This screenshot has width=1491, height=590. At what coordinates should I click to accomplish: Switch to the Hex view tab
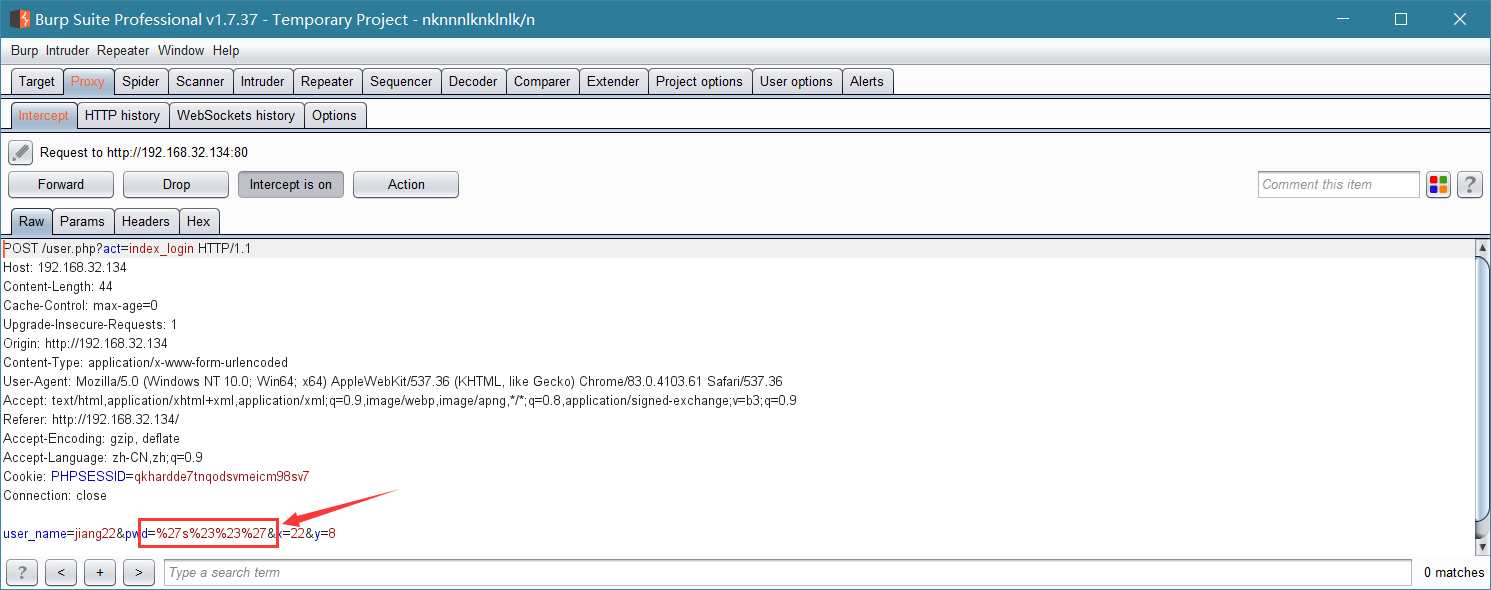(199, 222)
